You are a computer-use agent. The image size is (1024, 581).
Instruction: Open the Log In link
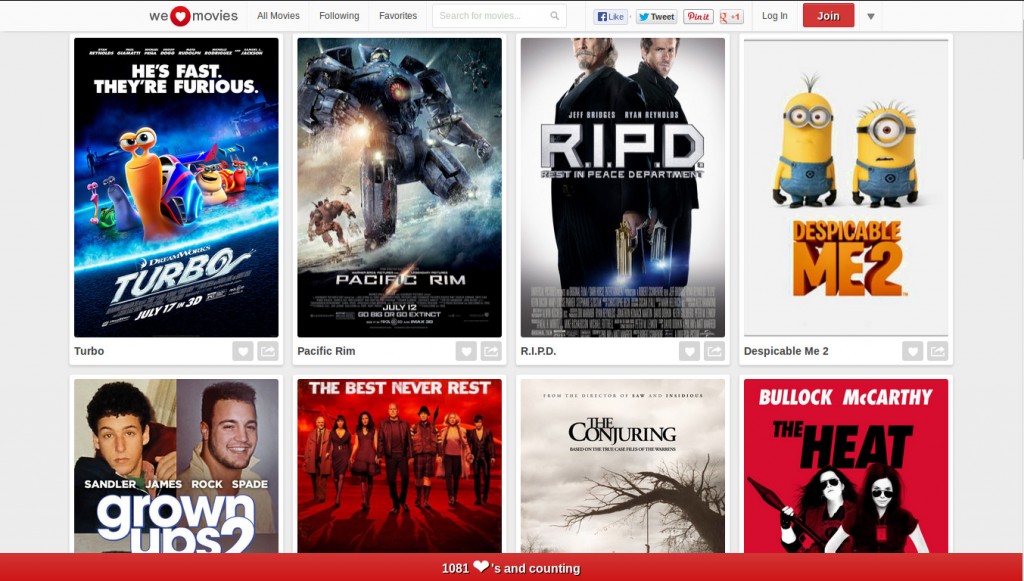pyautogui.click(x=775, y=16)
